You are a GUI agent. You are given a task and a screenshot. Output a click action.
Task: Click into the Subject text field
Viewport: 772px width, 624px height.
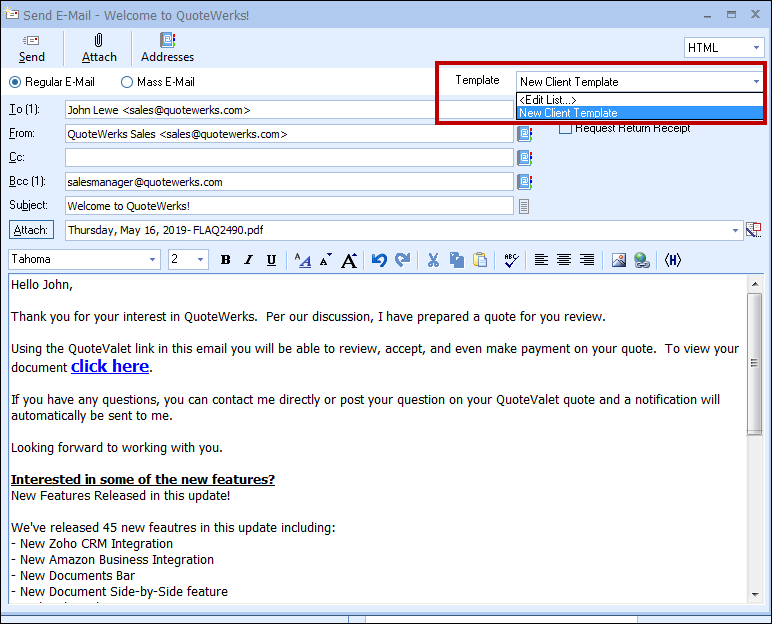point(288,206)
